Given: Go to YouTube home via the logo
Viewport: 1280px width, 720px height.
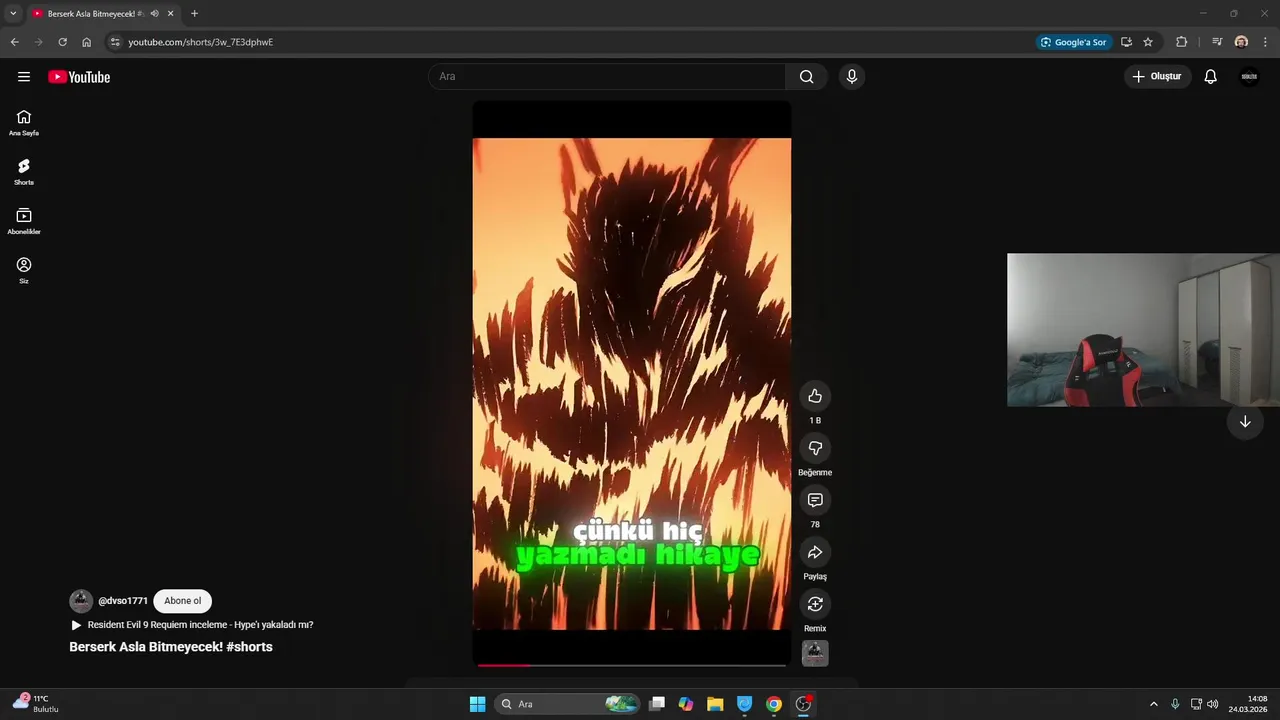Looking at the screenshot, I should click(x=79, y=77).
